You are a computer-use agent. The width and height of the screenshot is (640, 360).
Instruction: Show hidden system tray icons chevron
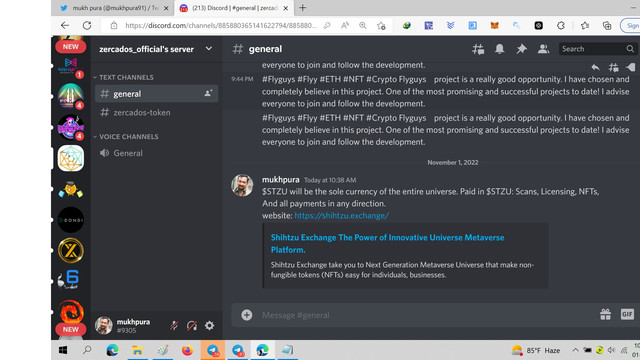point(575,350)
